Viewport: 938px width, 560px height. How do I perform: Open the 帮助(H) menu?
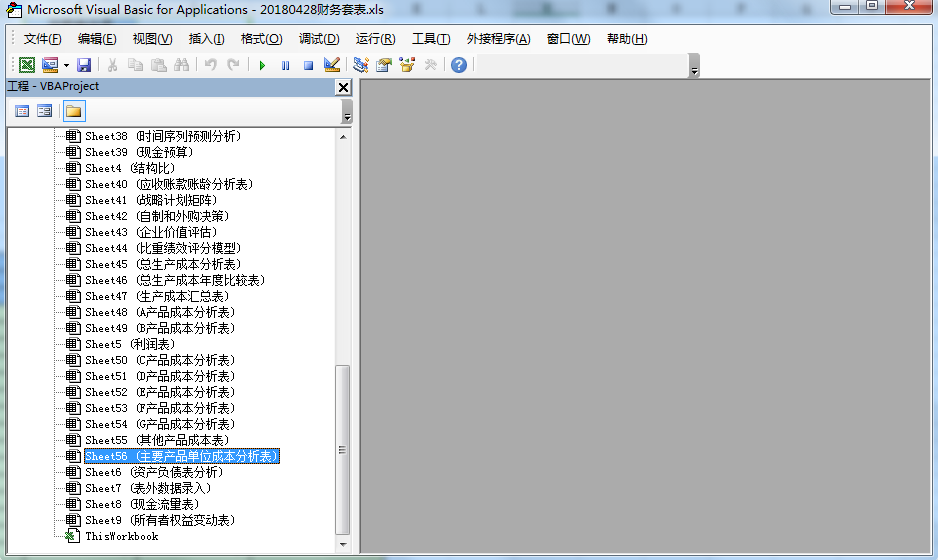tap(627, 39)
